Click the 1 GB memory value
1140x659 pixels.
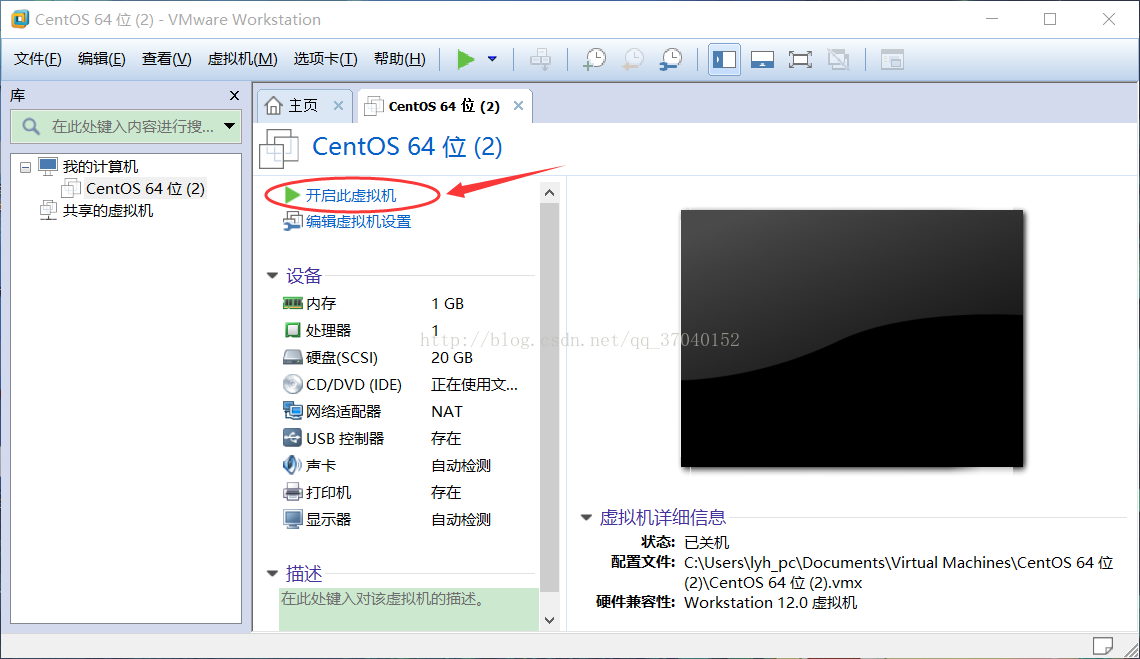click(x=447, y=303)
